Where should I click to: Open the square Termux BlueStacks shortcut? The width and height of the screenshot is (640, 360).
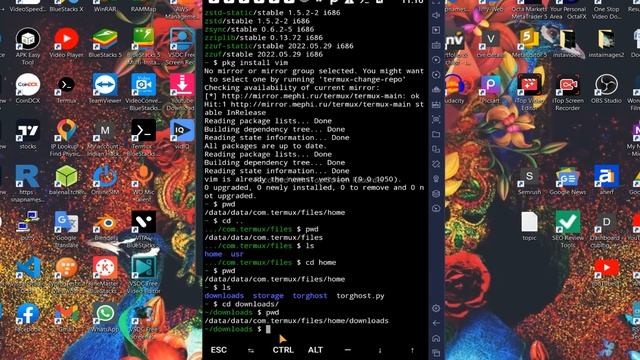(x=143, y=138)
